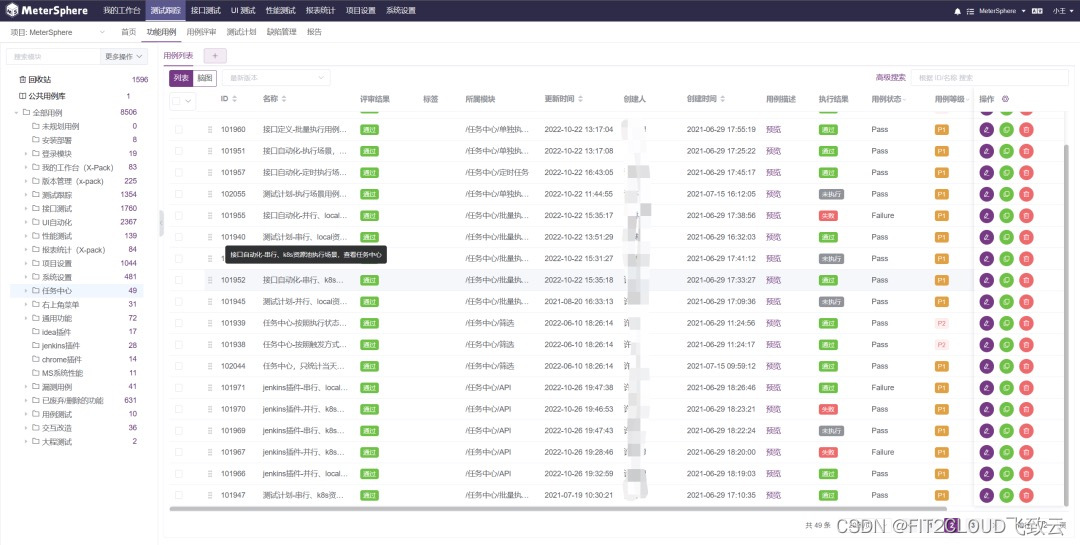This screenshot has height=545, width=1080.
Task: Open 公共用例库 public case library
Action: 47,96
